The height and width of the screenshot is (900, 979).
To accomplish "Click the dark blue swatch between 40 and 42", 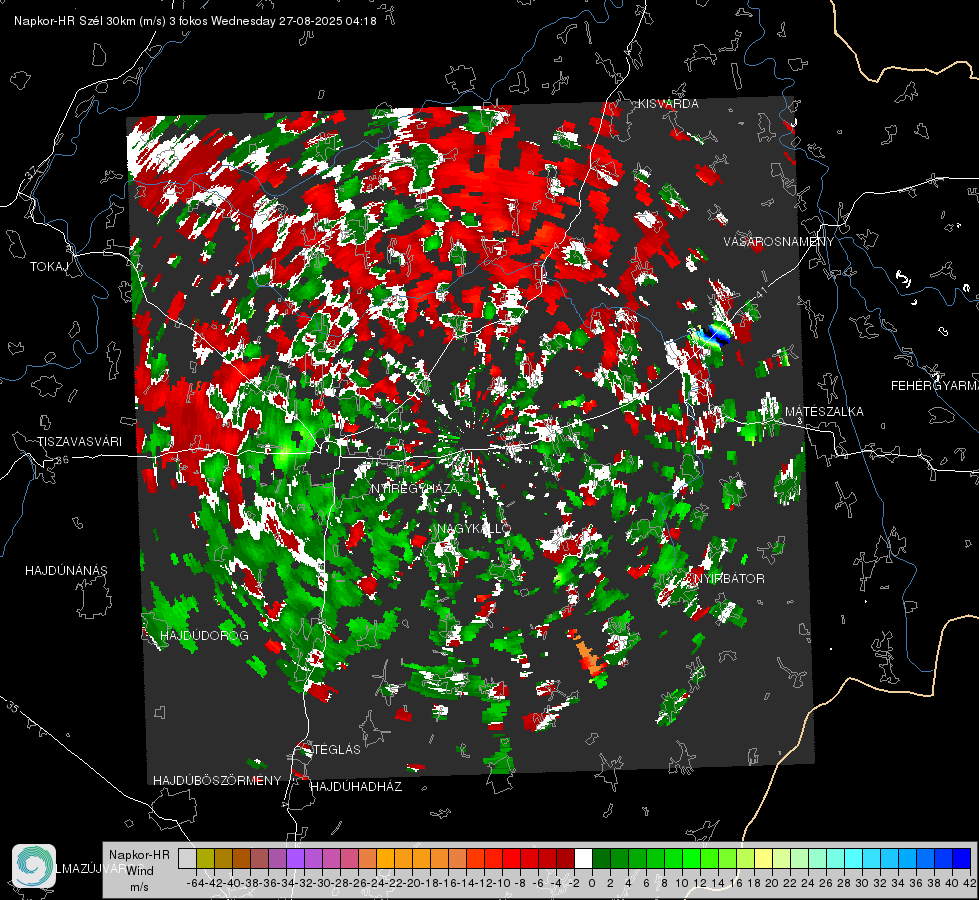I will coord(962,858).
